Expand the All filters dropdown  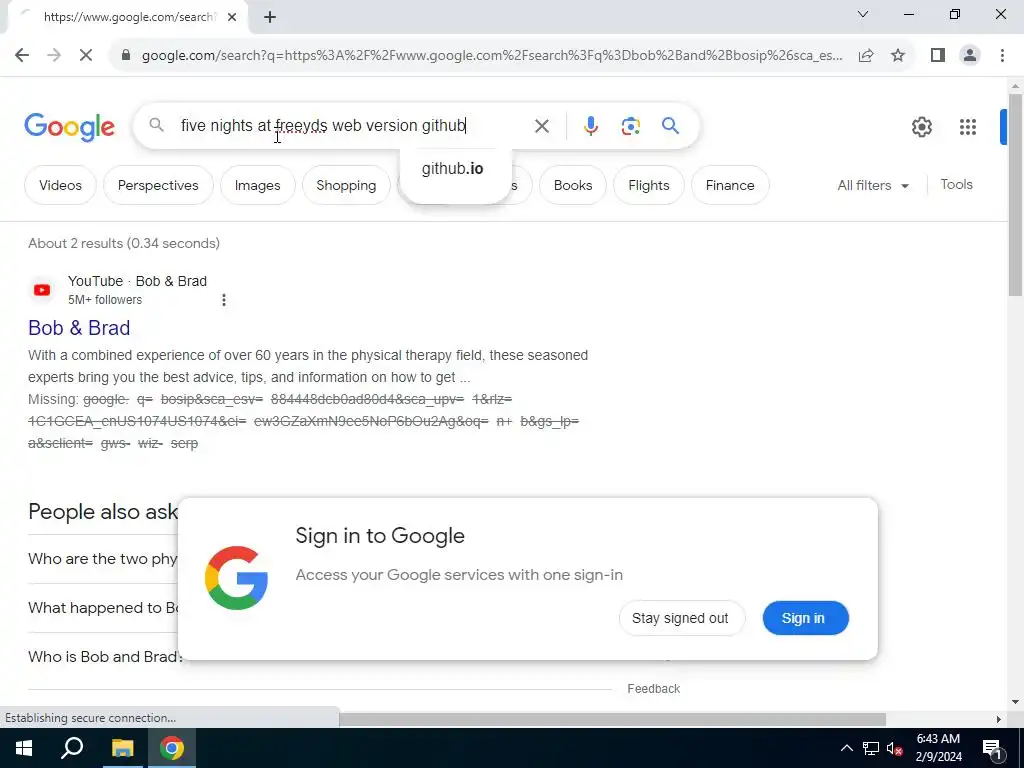(x=873, y=185)
